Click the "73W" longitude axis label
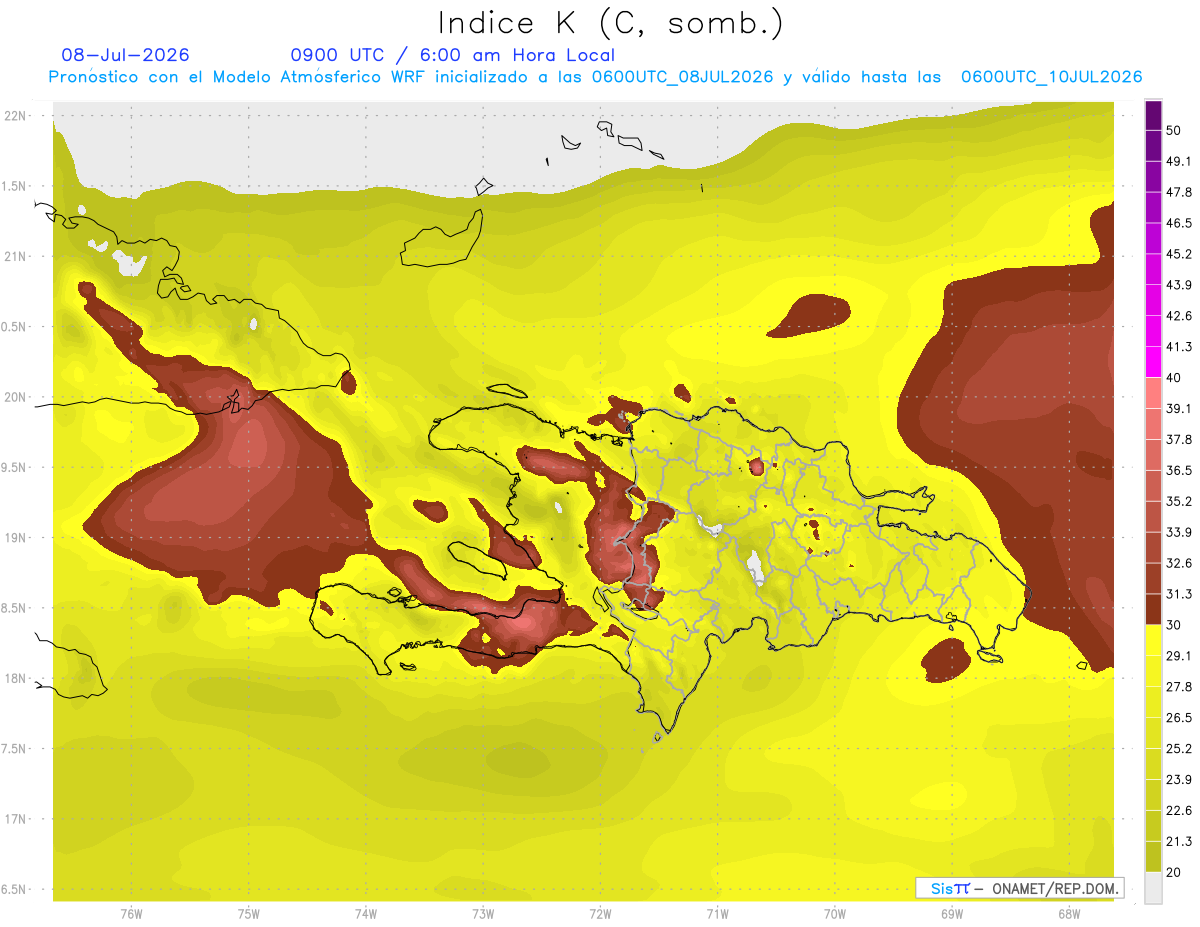 483,914
